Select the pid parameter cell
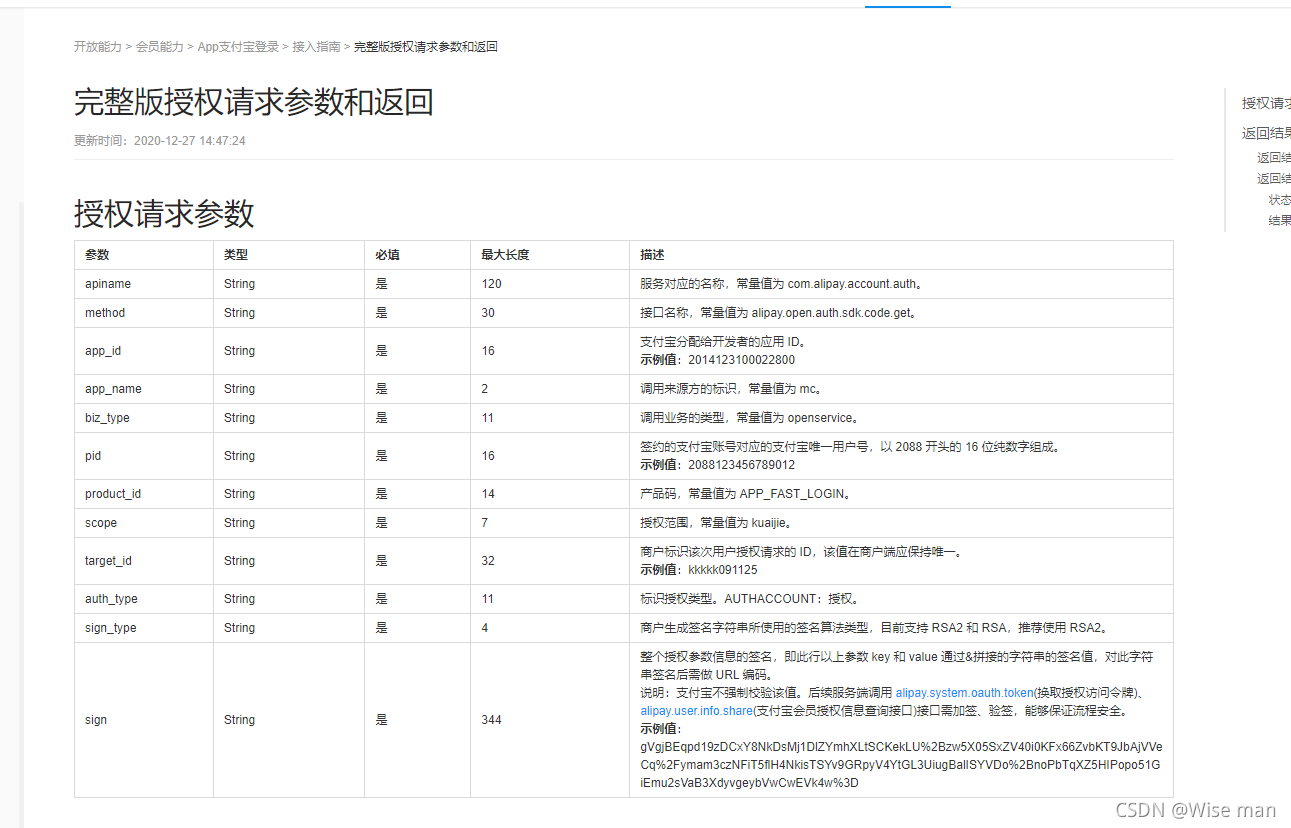The width and height of the screenshot is (1291, 828). click(144, 456)
